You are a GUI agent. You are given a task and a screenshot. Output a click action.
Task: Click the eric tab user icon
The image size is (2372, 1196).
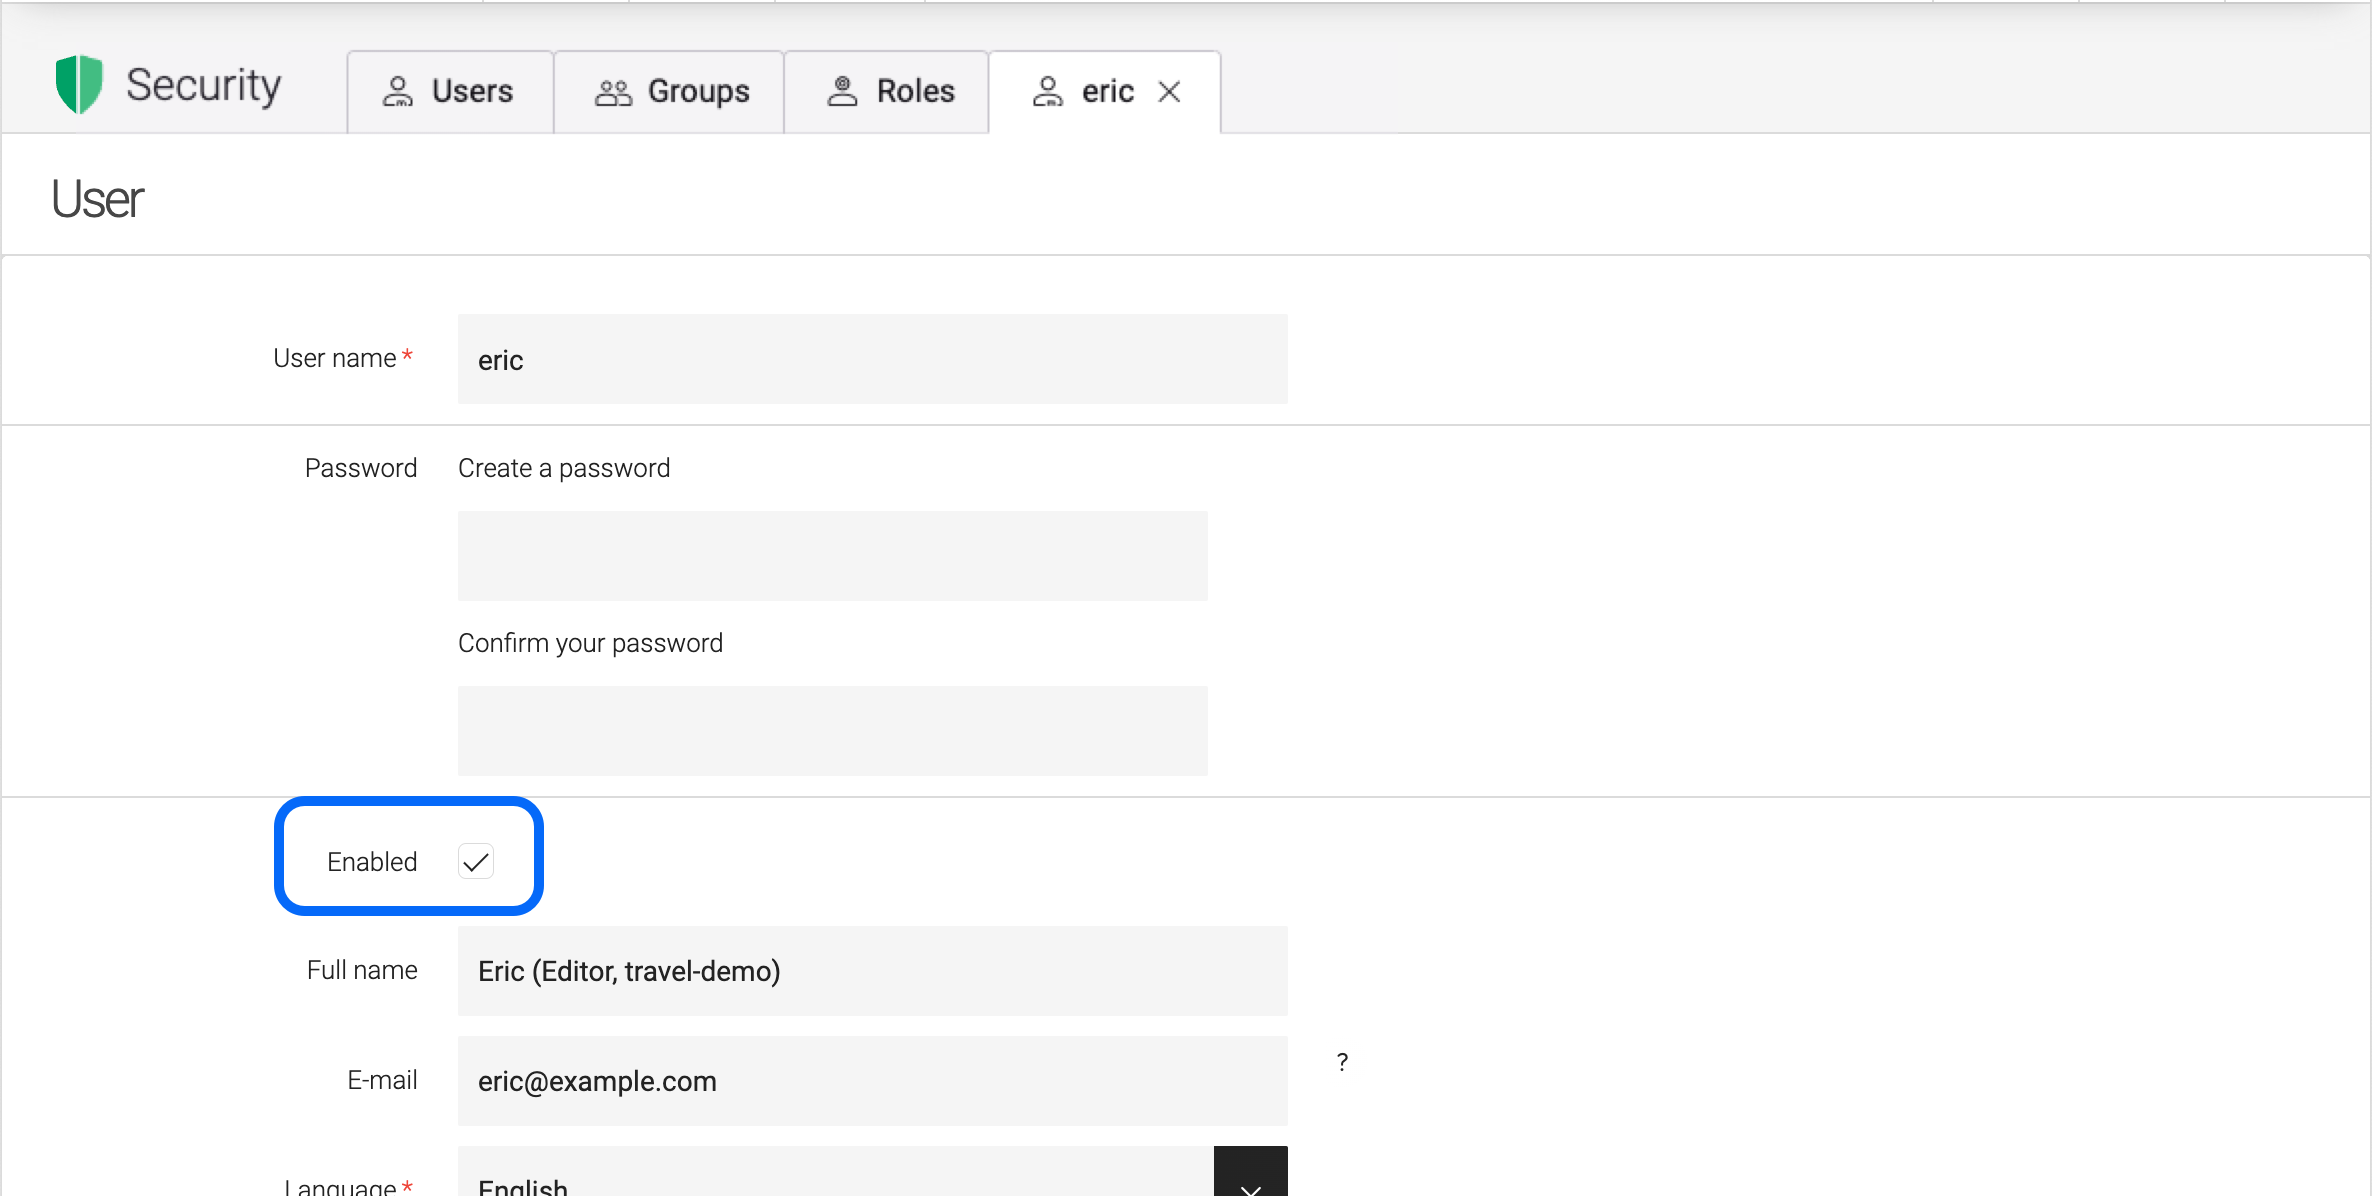[1047, 92]
